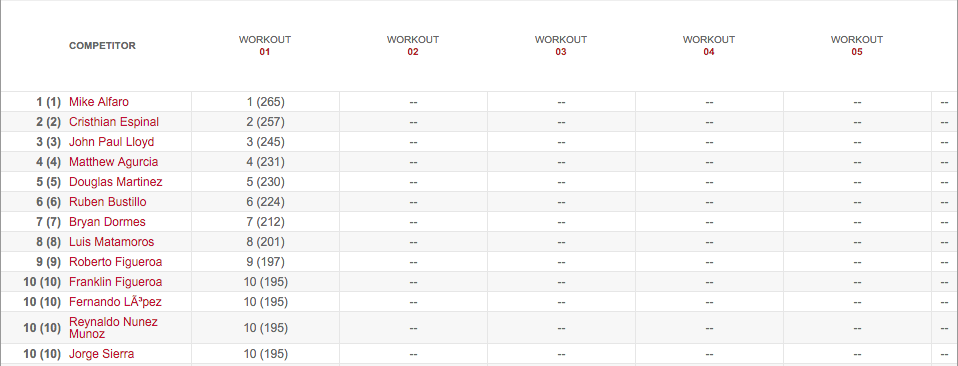This screenshot has height=366, width=958.
Task: Open Fernando López profile link
Action: pyautogui.click(x=115, y=302)
